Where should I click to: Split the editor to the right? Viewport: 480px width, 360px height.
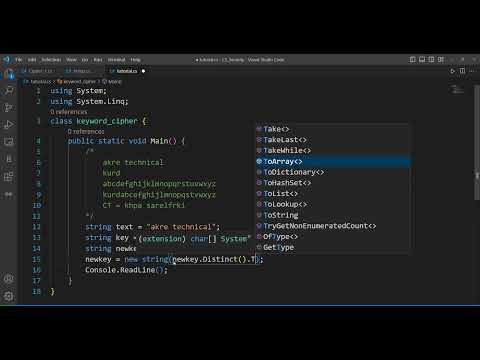click(x=462, y=71)
